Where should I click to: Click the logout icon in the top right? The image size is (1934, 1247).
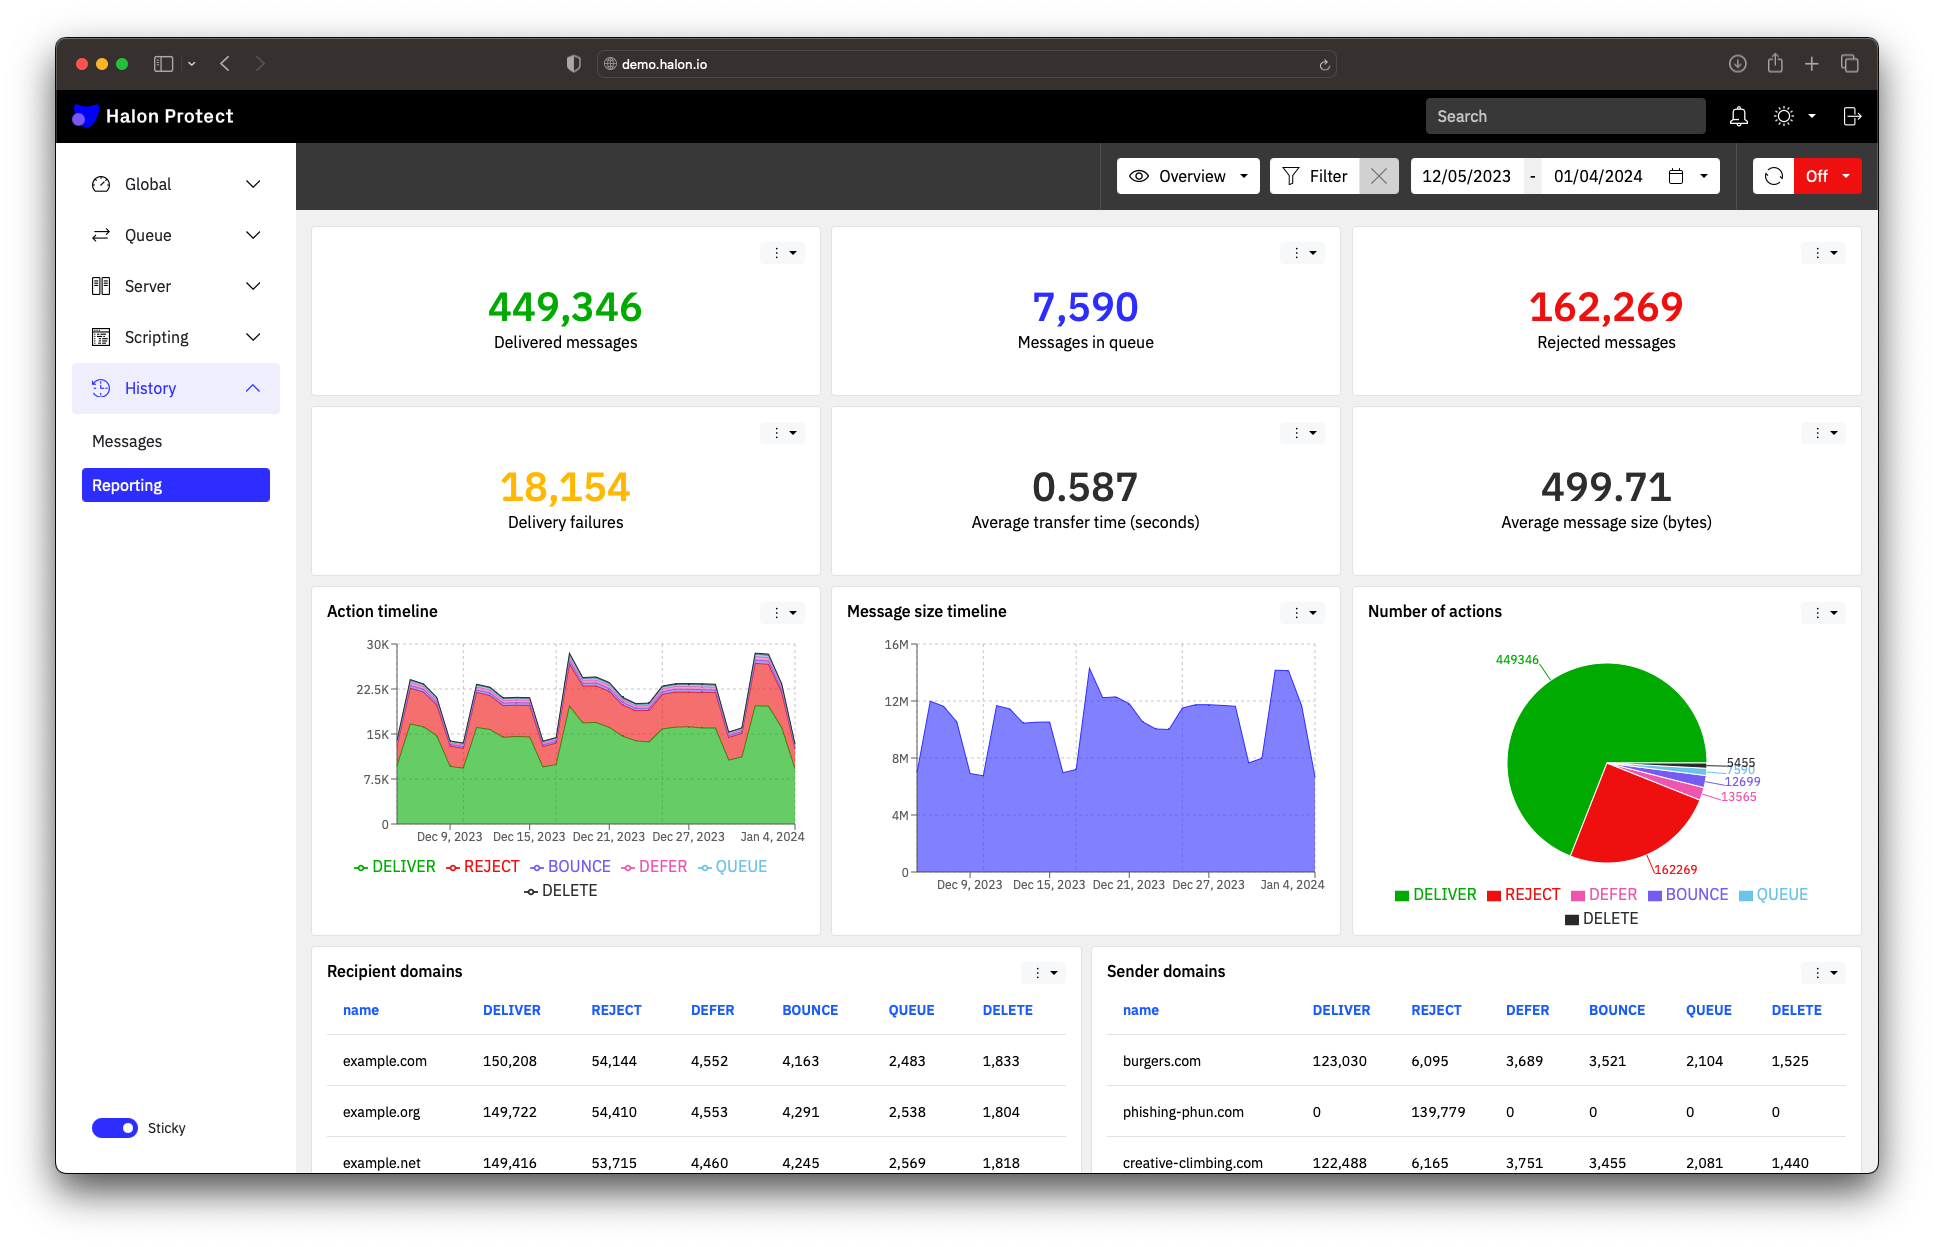(x=1852, y=116)
